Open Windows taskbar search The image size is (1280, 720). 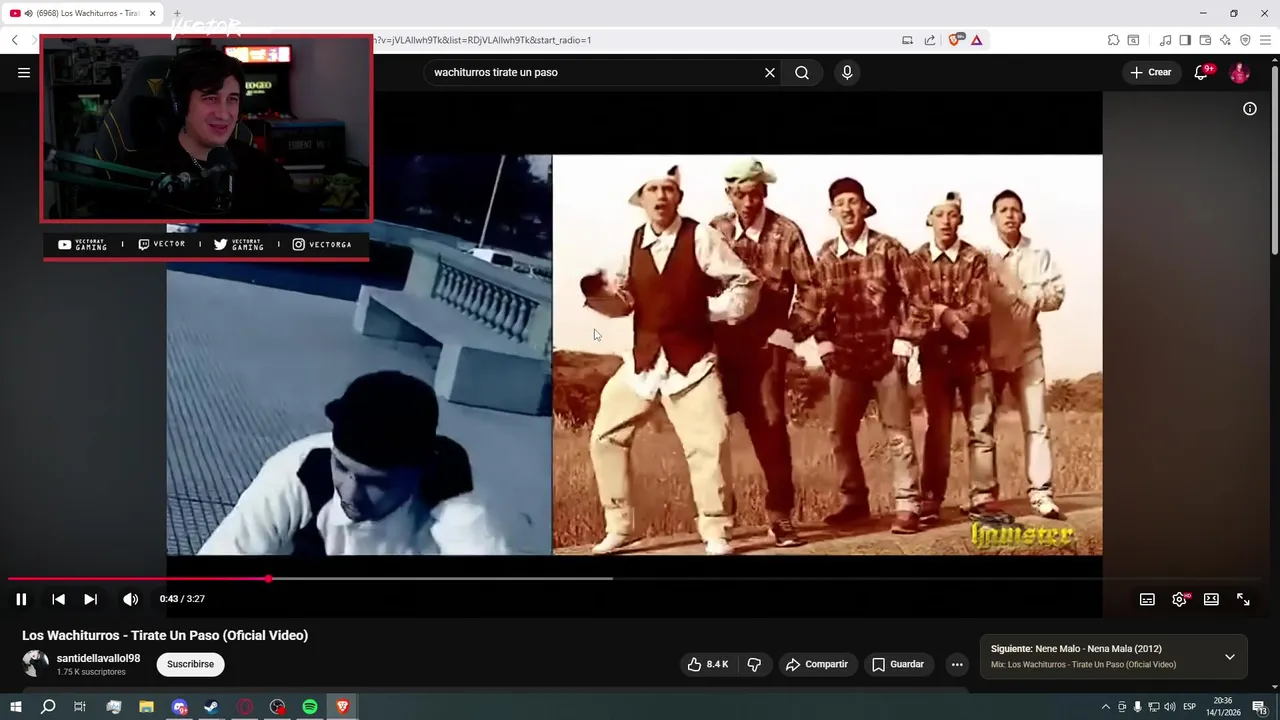pos(48,707)
